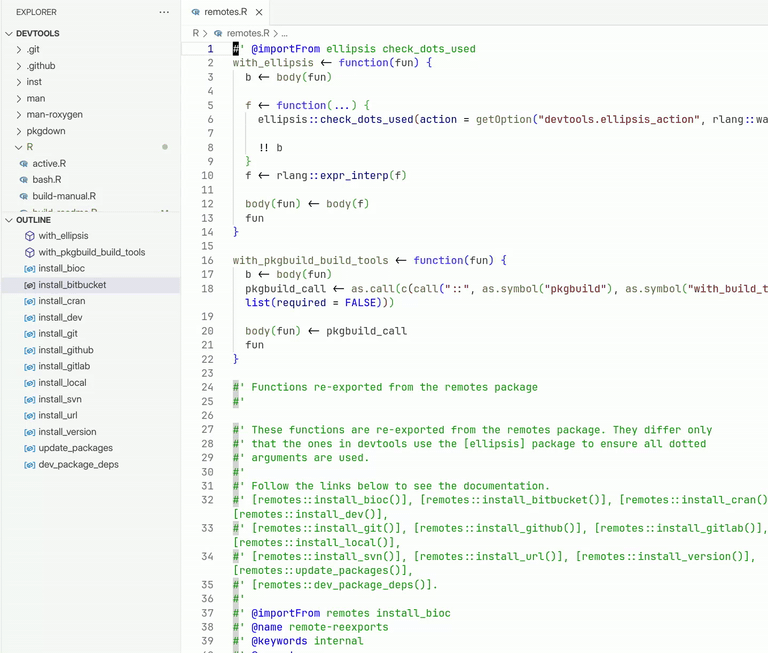
Task: Click the variable icon of install_gitlab
Action: click(30, 366)
